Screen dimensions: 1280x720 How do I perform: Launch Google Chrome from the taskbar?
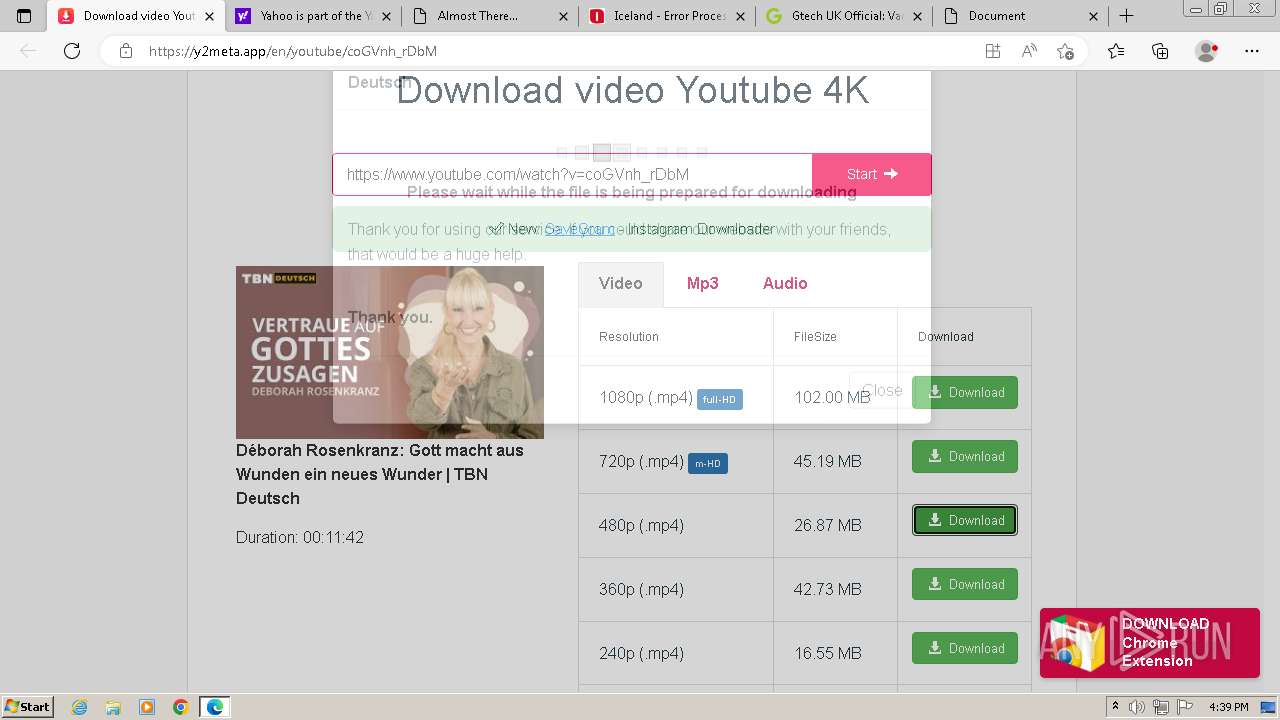pyautogui.click(x=181, y=707)
